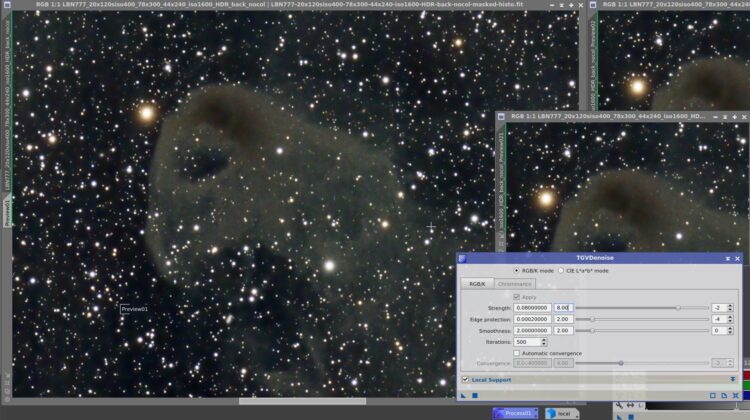Shade the TGVDenoise window via title bar icon
Image resolution: width=750 pixels, height=420 pixels.
pos(728,258)
